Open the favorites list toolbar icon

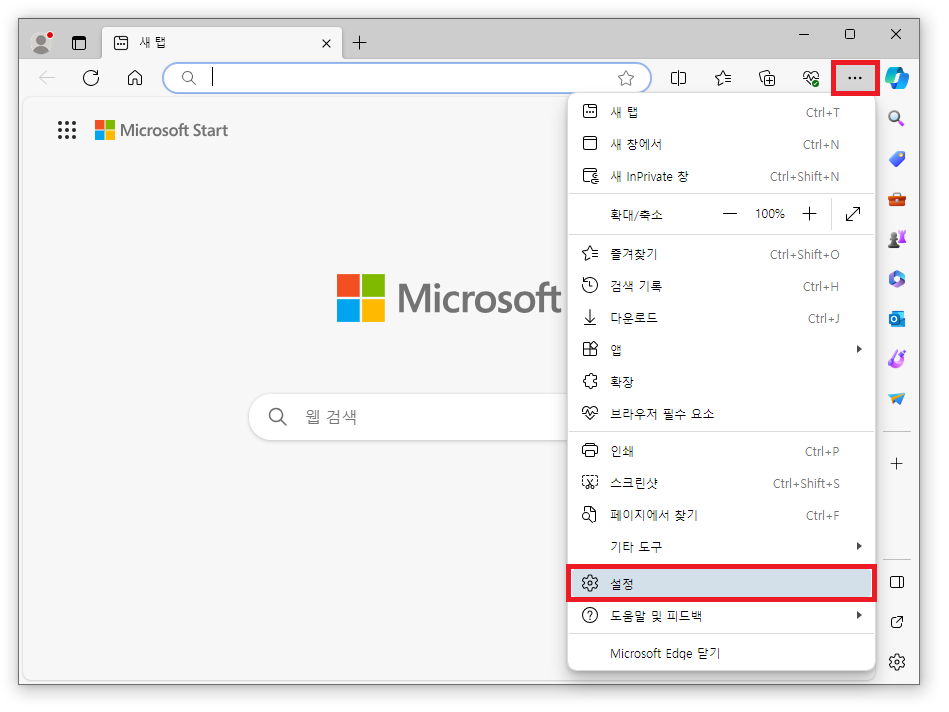coord(723,78)
